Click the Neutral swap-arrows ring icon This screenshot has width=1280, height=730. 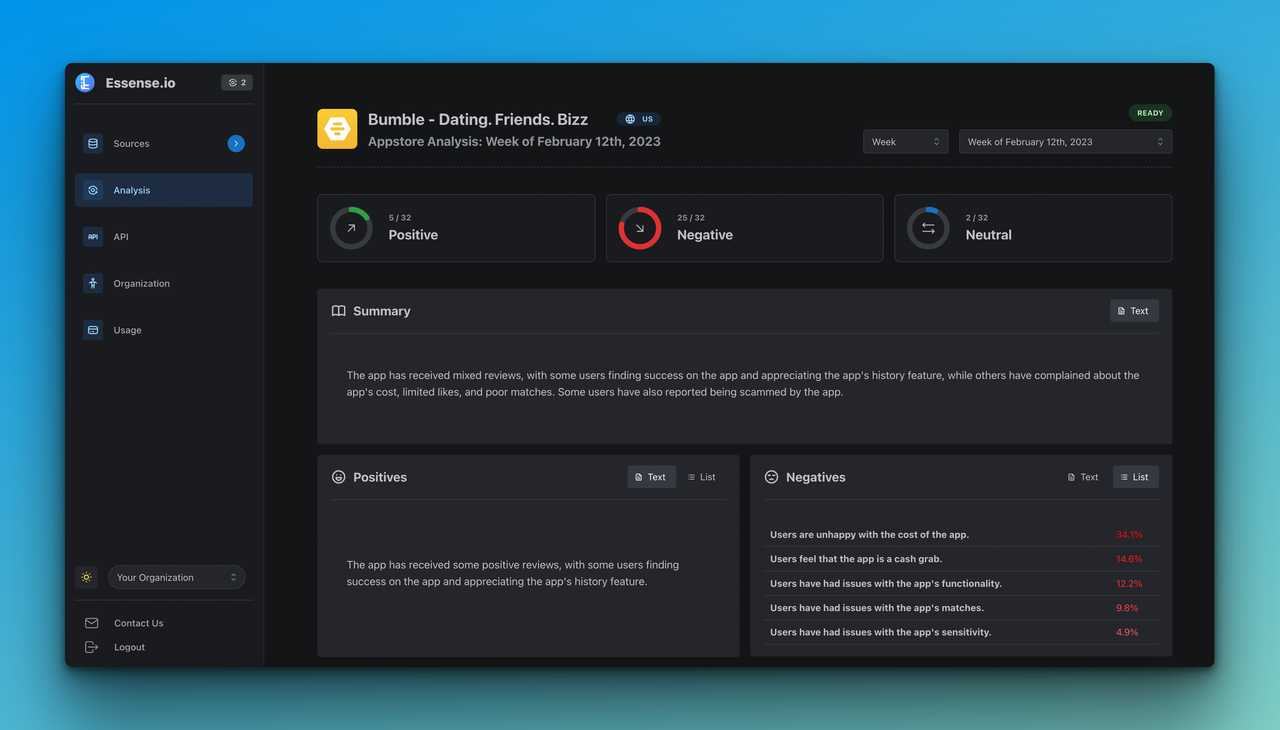(928, 228)
